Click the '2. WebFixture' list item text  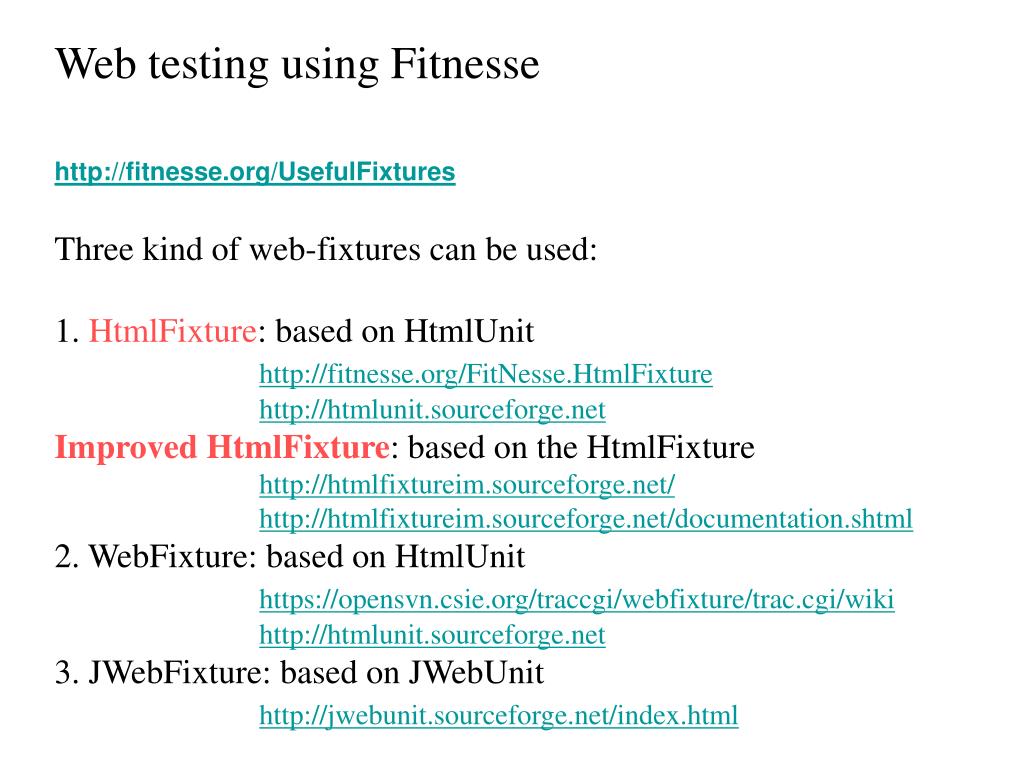(152, 557)
